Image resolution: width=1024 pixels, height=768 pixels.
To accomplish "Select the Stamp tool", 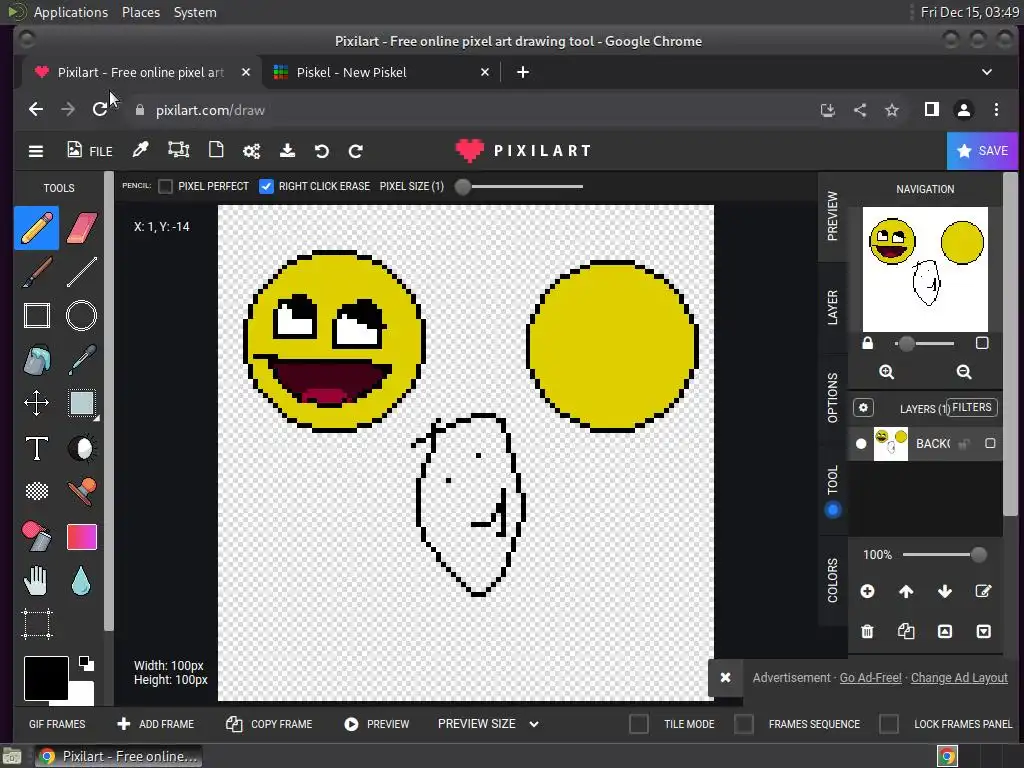I will (x=82, y=491).
